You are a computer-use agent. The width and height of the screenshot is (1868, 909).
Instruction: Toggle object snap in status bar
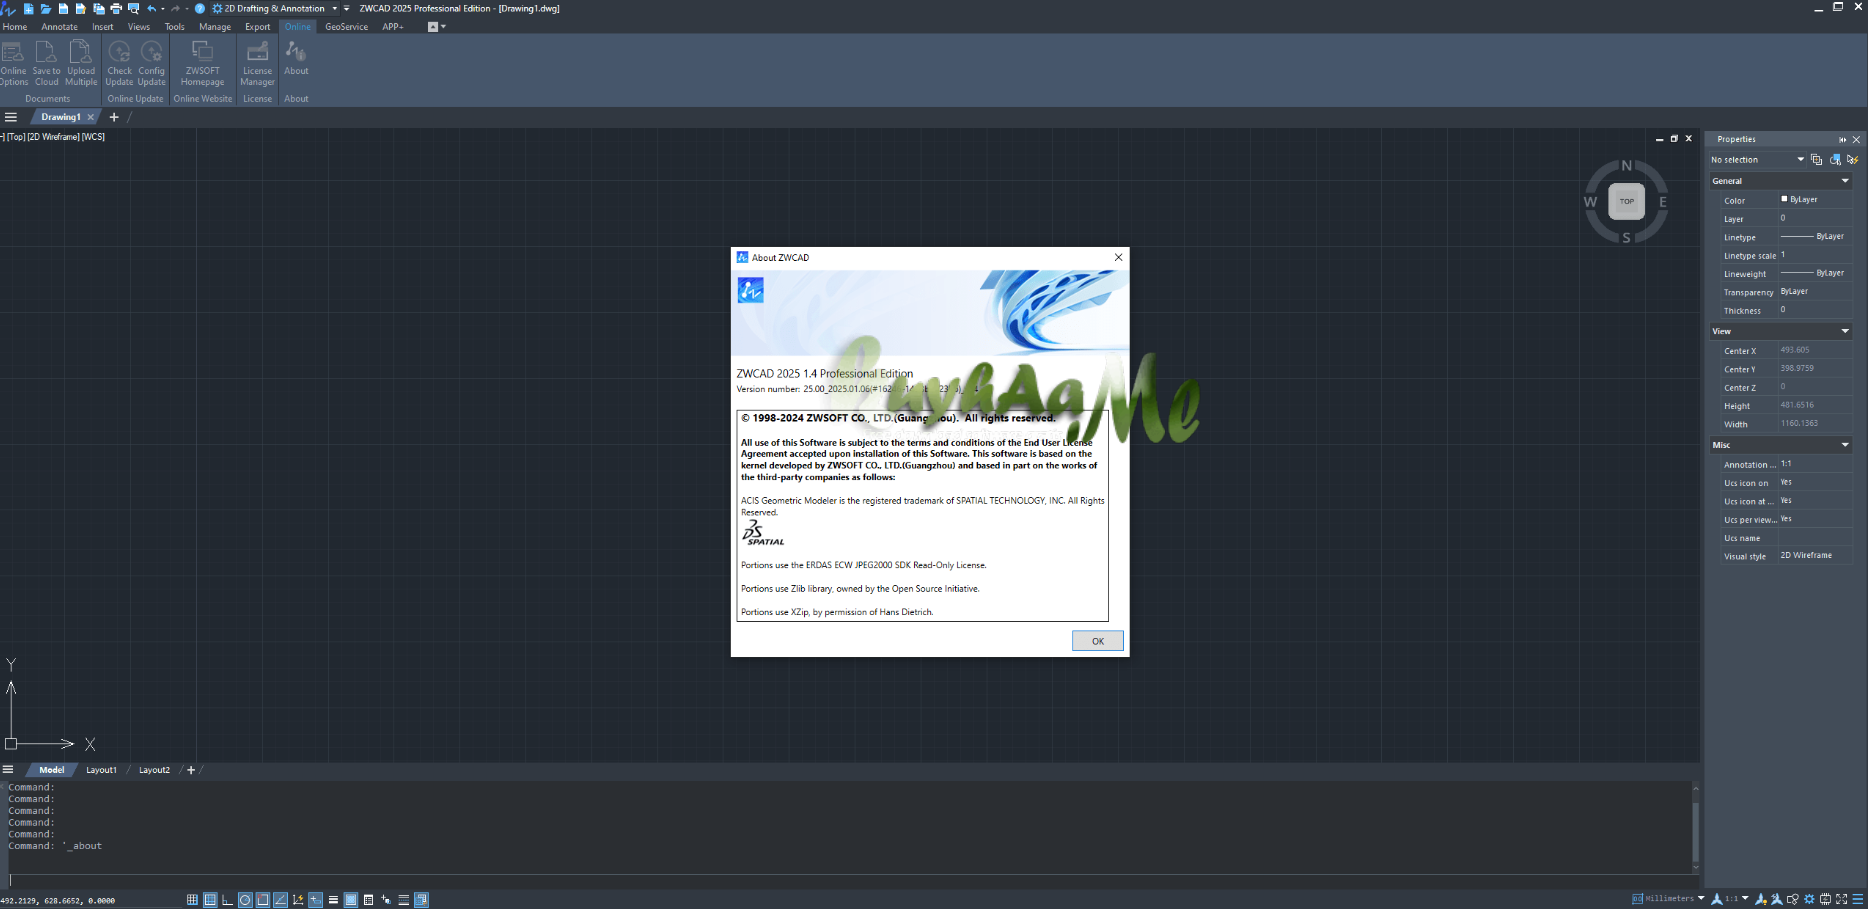pyautogui.click(x=263, y=900)
